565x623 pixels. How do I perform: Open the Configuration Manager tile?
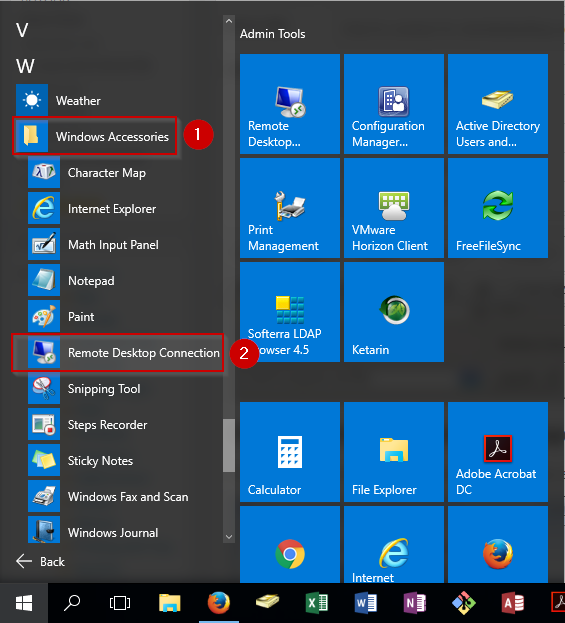coord(394,104)
